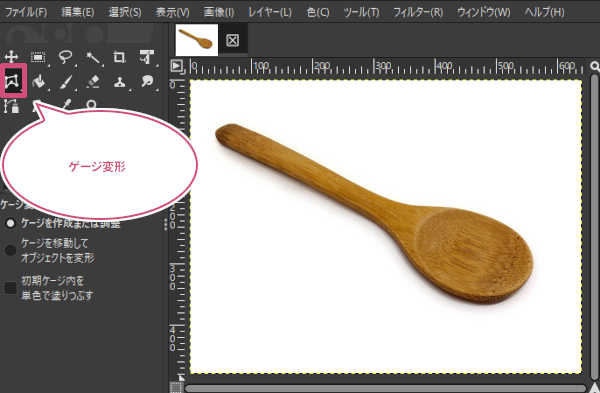This screenshot has width=600, height=393.
Task: Select the Free Select lasso tool
Action: 66,57
